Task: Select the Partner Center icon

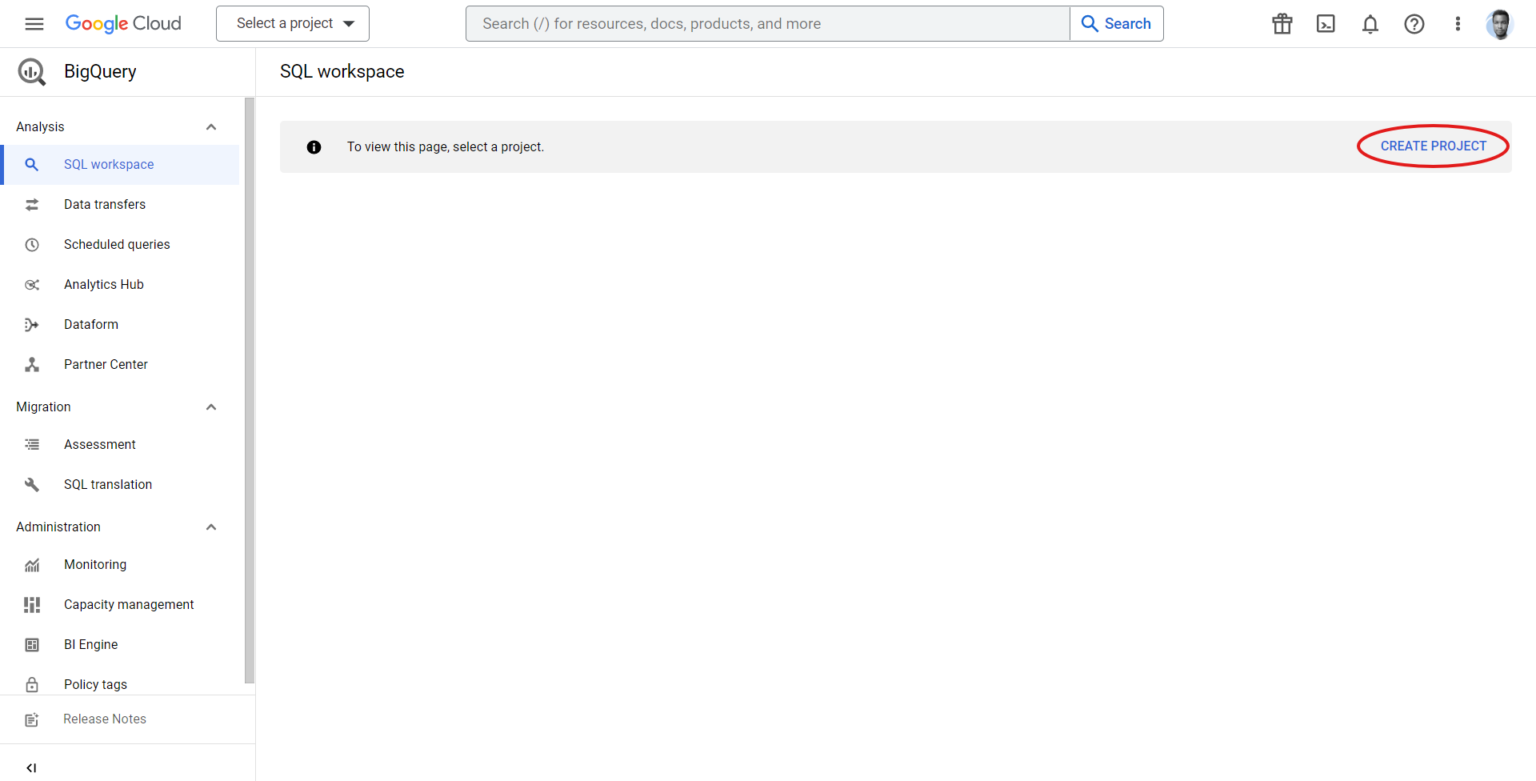Action: pos(32,364)
